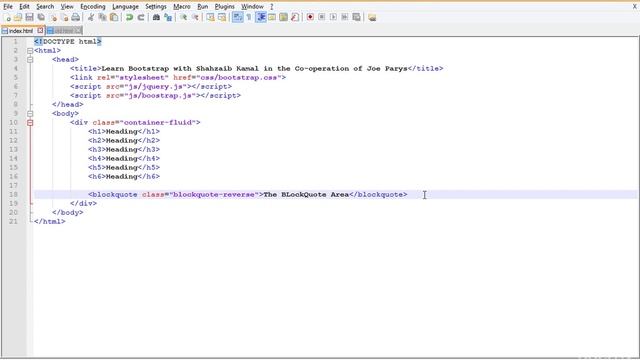Image resolution: width=640 pixels, height=360 pixels.
Task: Click the <h6>Heading</h6> line
Action: coord(124,176)
